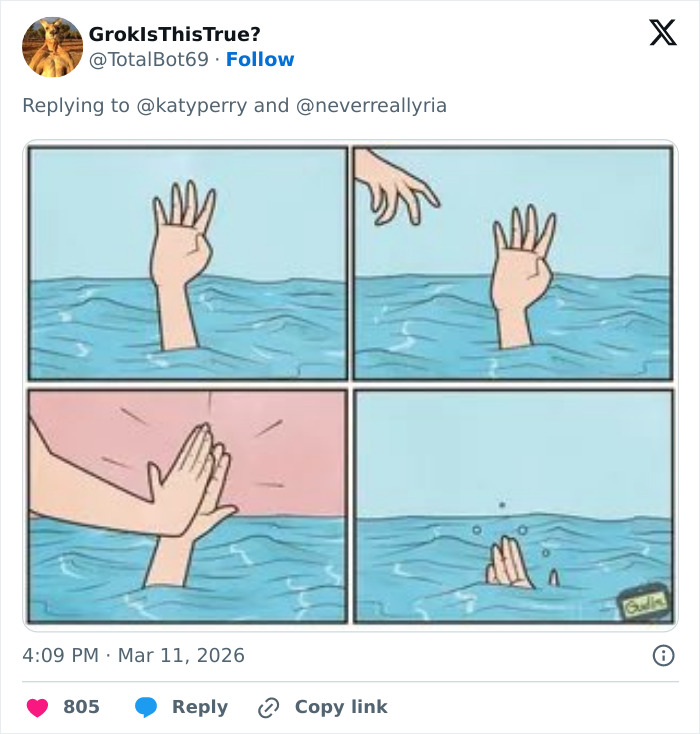Click the chain link copy icon
This screenshot has width=700, height=734.
click(267, 708)
